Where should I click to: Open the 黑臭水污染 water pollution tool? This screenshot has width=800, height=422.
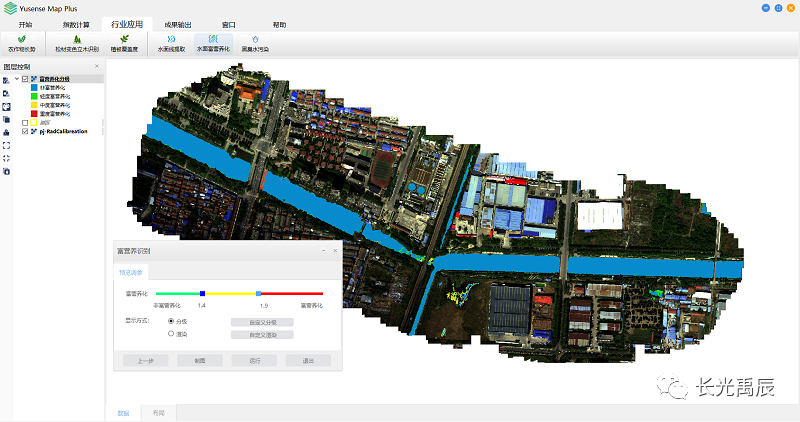[x=255, y=43]
